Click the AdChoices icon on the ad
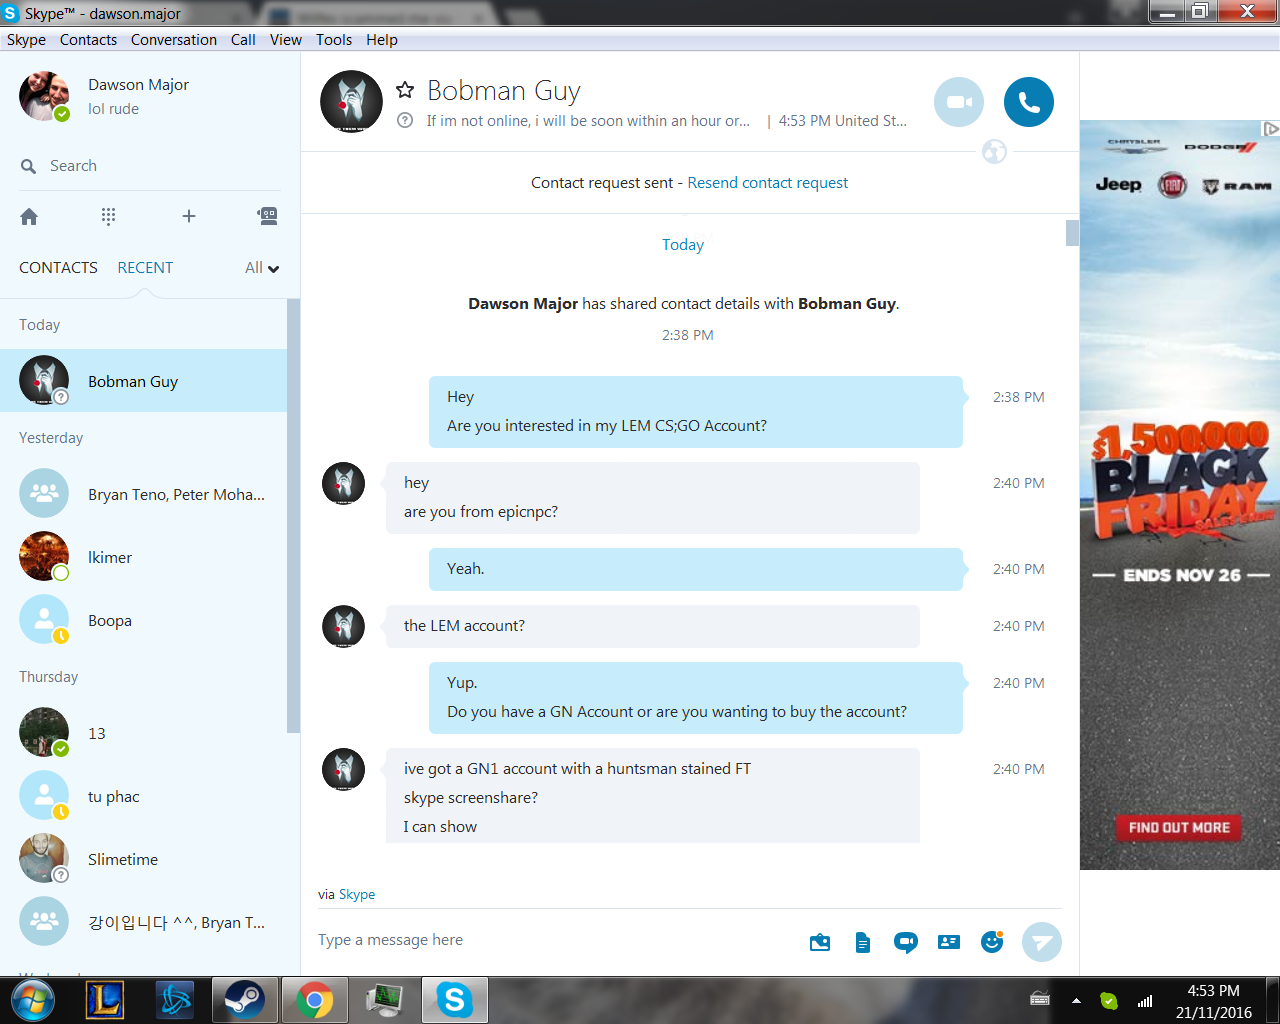 pyautogui.click(x=1270, y=129)
